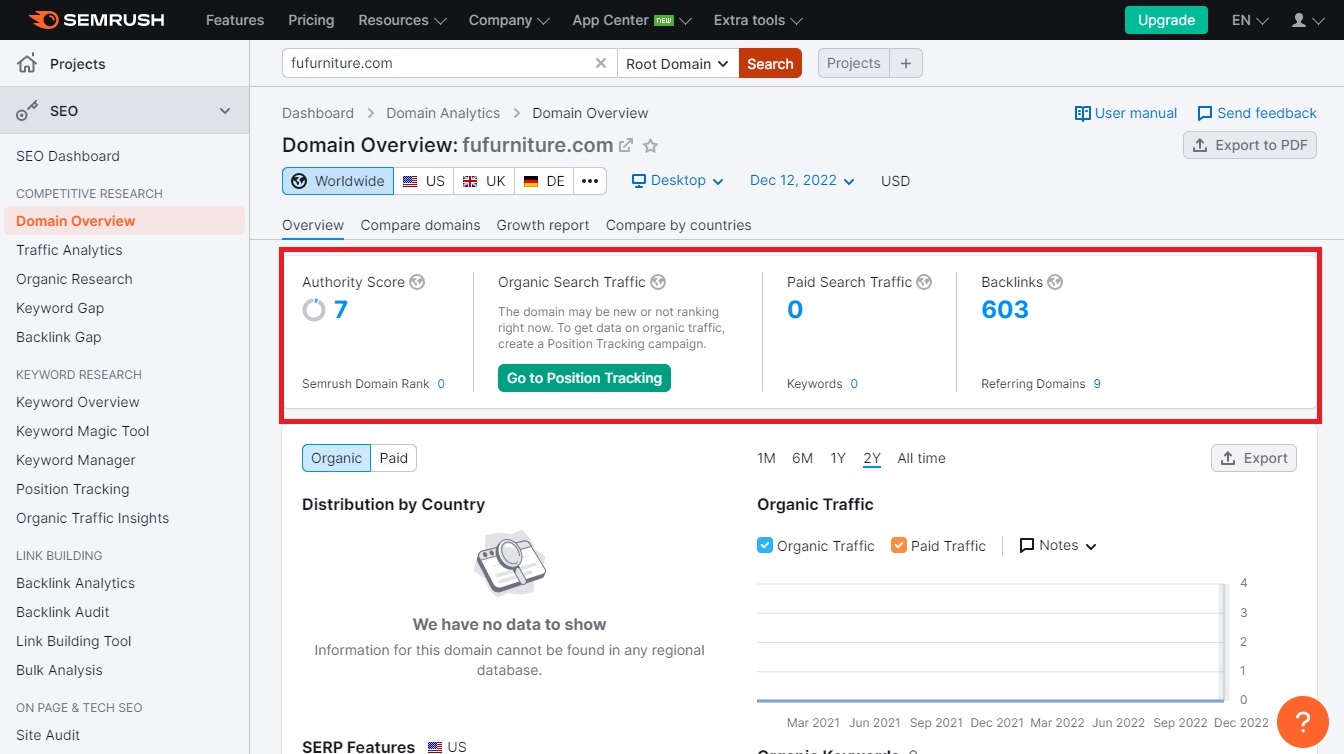Screen dimensions: 1344x754
Task: Uncheck the Organic Traffic checkbox
Action: coord(765,546)
